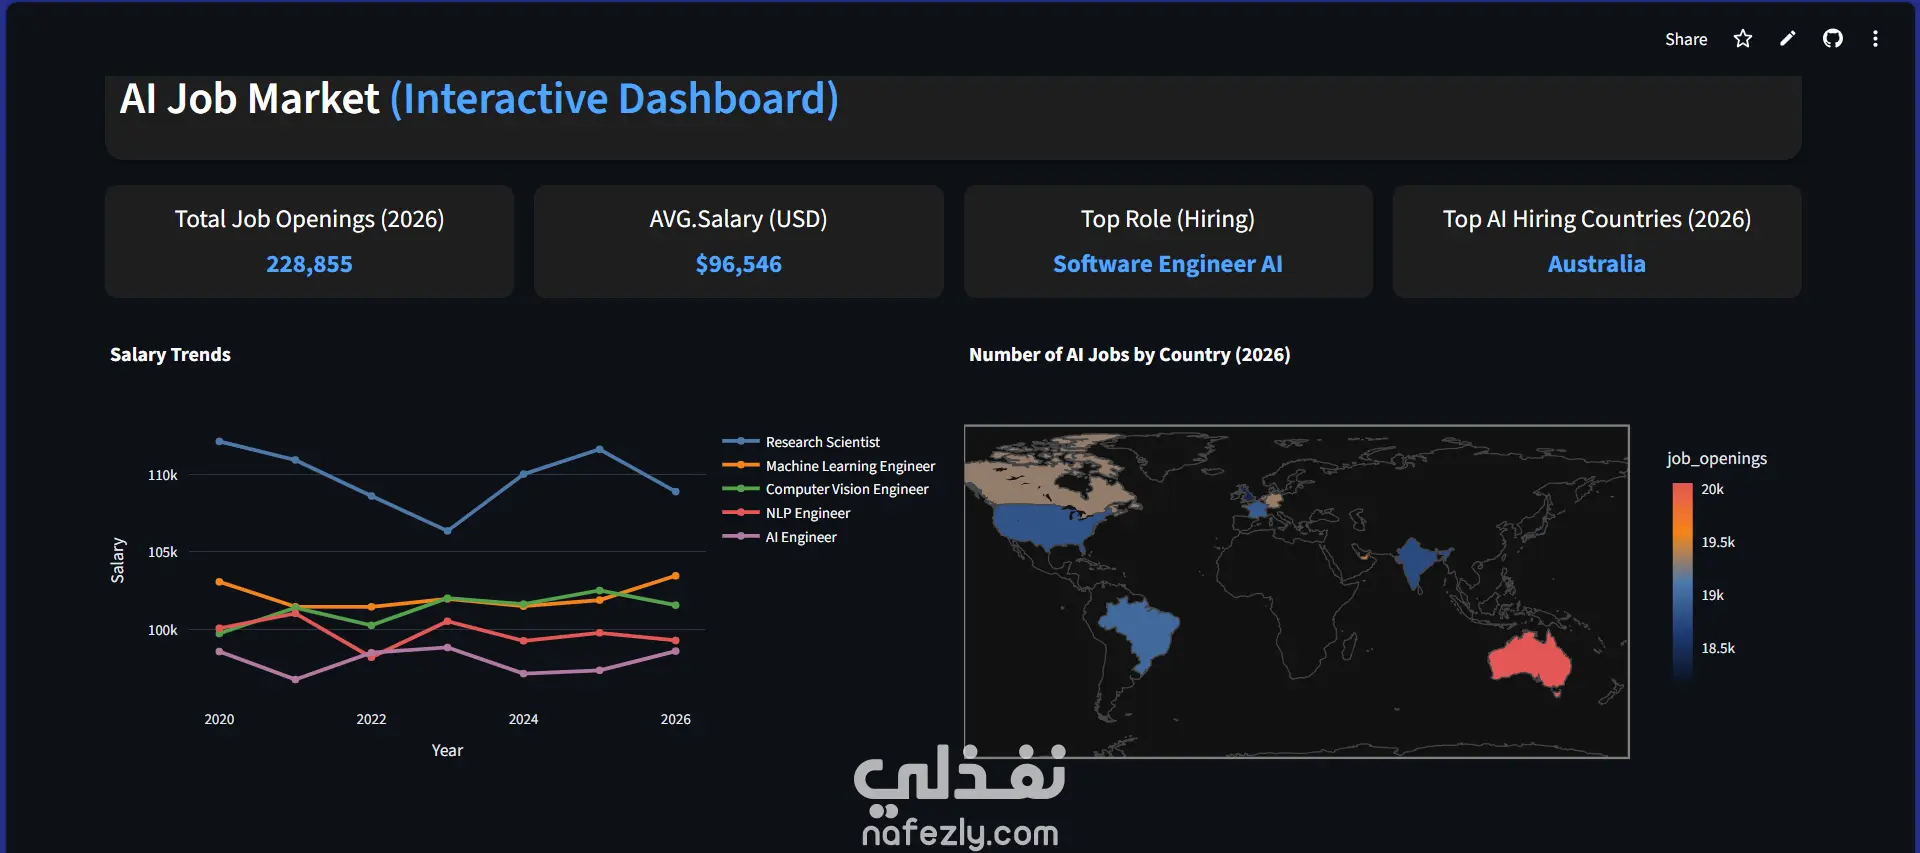Click the Interactive Dashboard title text

[x=614, y=99]
